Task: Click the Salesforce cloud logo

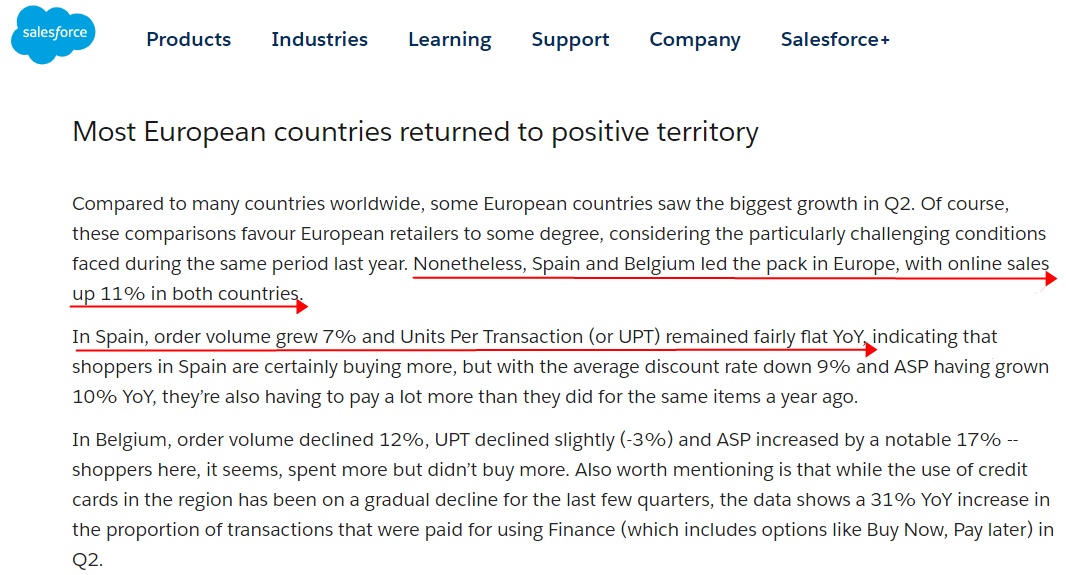Action: [53, 34]
